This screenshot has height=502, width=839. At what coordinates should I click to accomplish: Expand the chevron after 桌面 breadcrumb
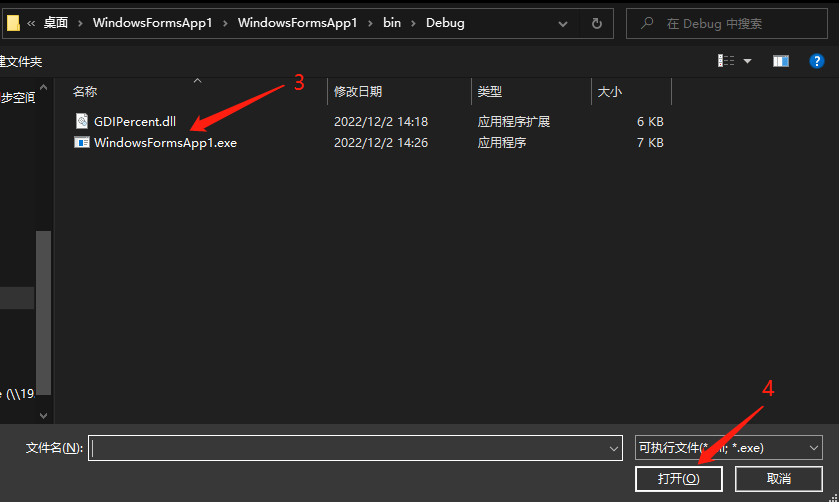coord(80,24)
